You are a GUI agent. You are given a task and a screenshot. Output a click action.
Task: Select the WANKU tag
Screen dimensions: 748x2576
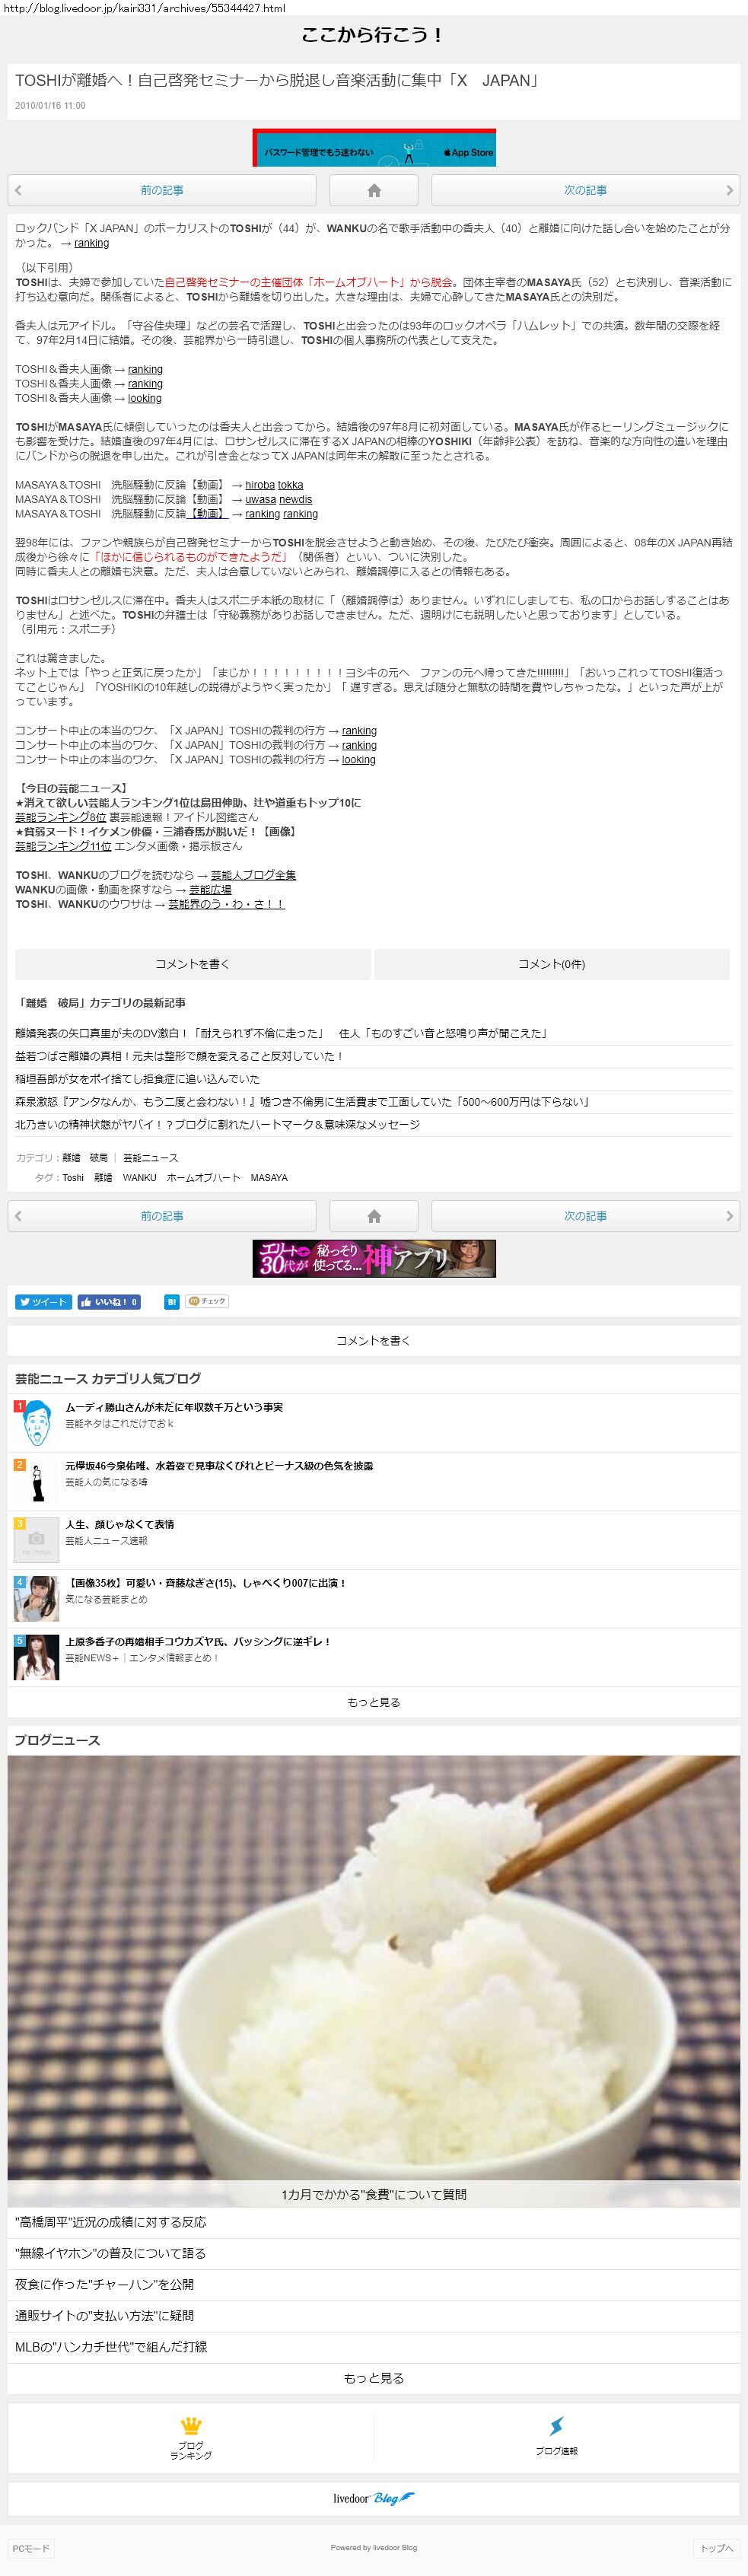click(139, 1178)
